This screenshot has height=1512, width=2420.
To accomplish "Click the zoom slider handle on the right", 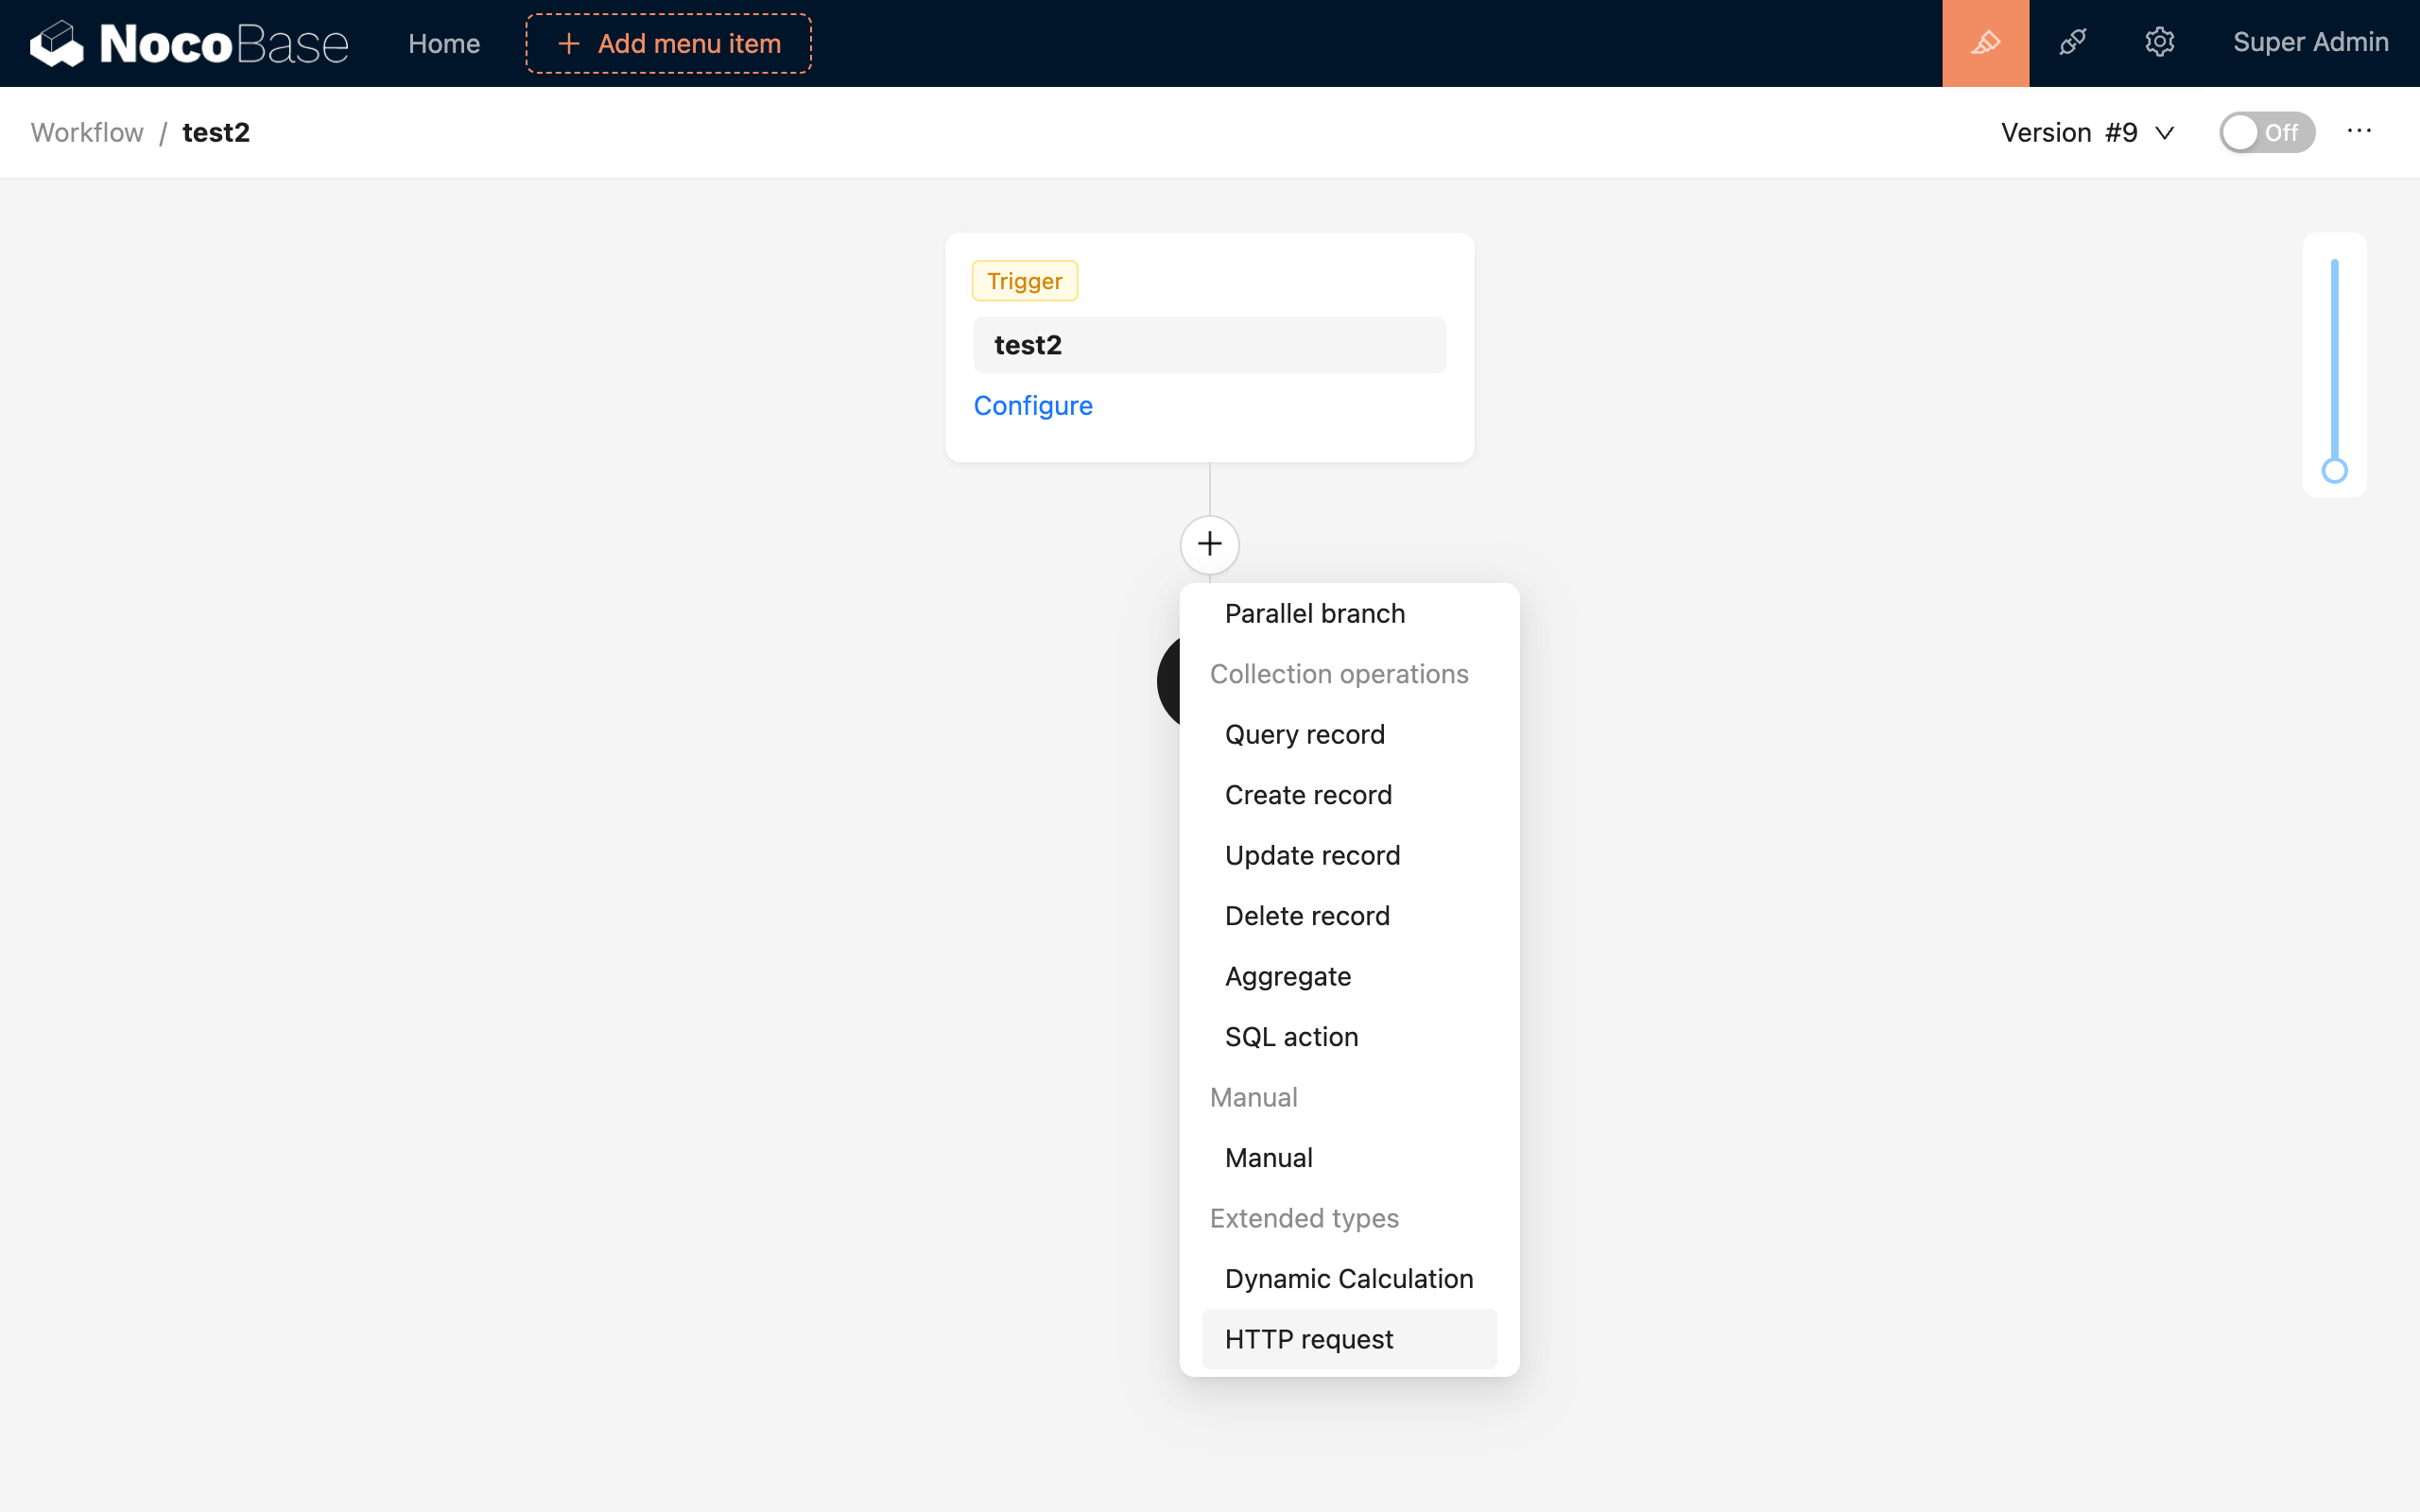I will coord(2335,471).
